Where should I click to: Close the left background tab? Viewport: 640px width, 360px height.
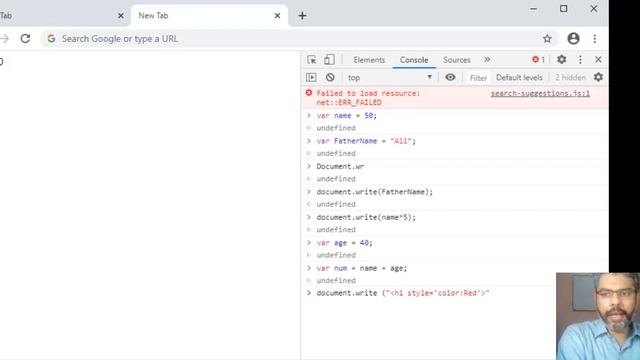[x=121, y=16]
